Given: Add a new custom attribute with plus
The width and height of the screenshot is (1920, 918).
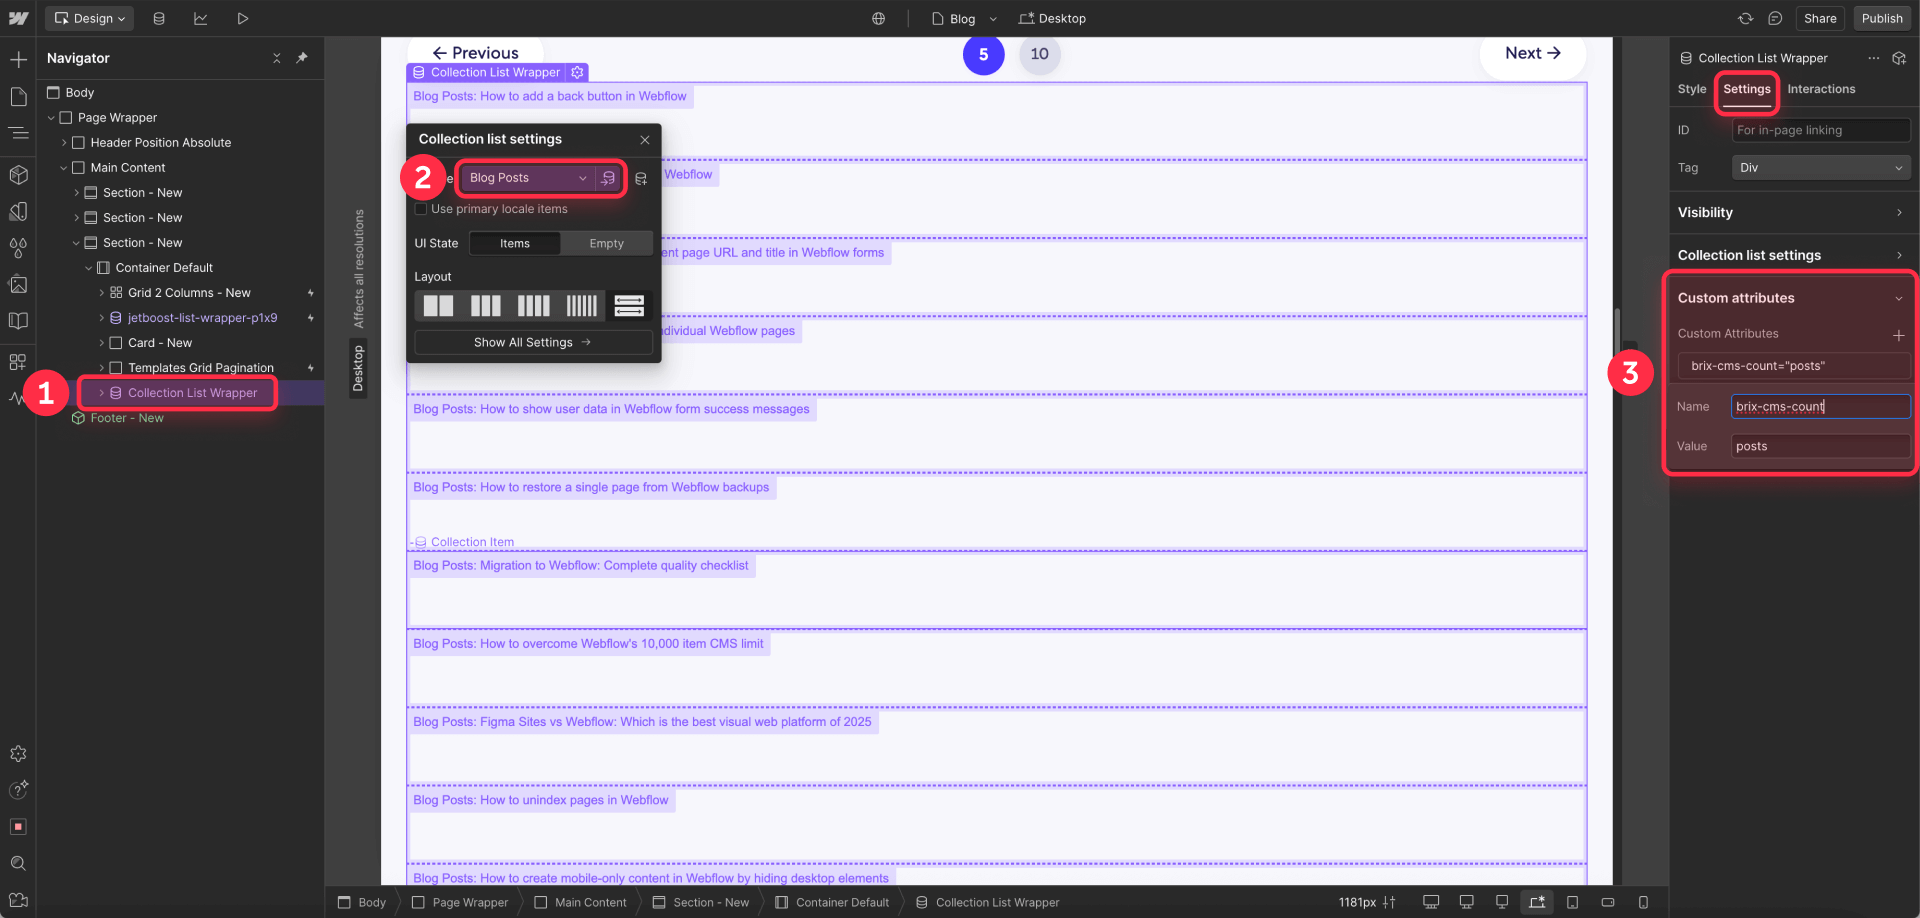Looking at the screenshot, I should click(1898, 335).
